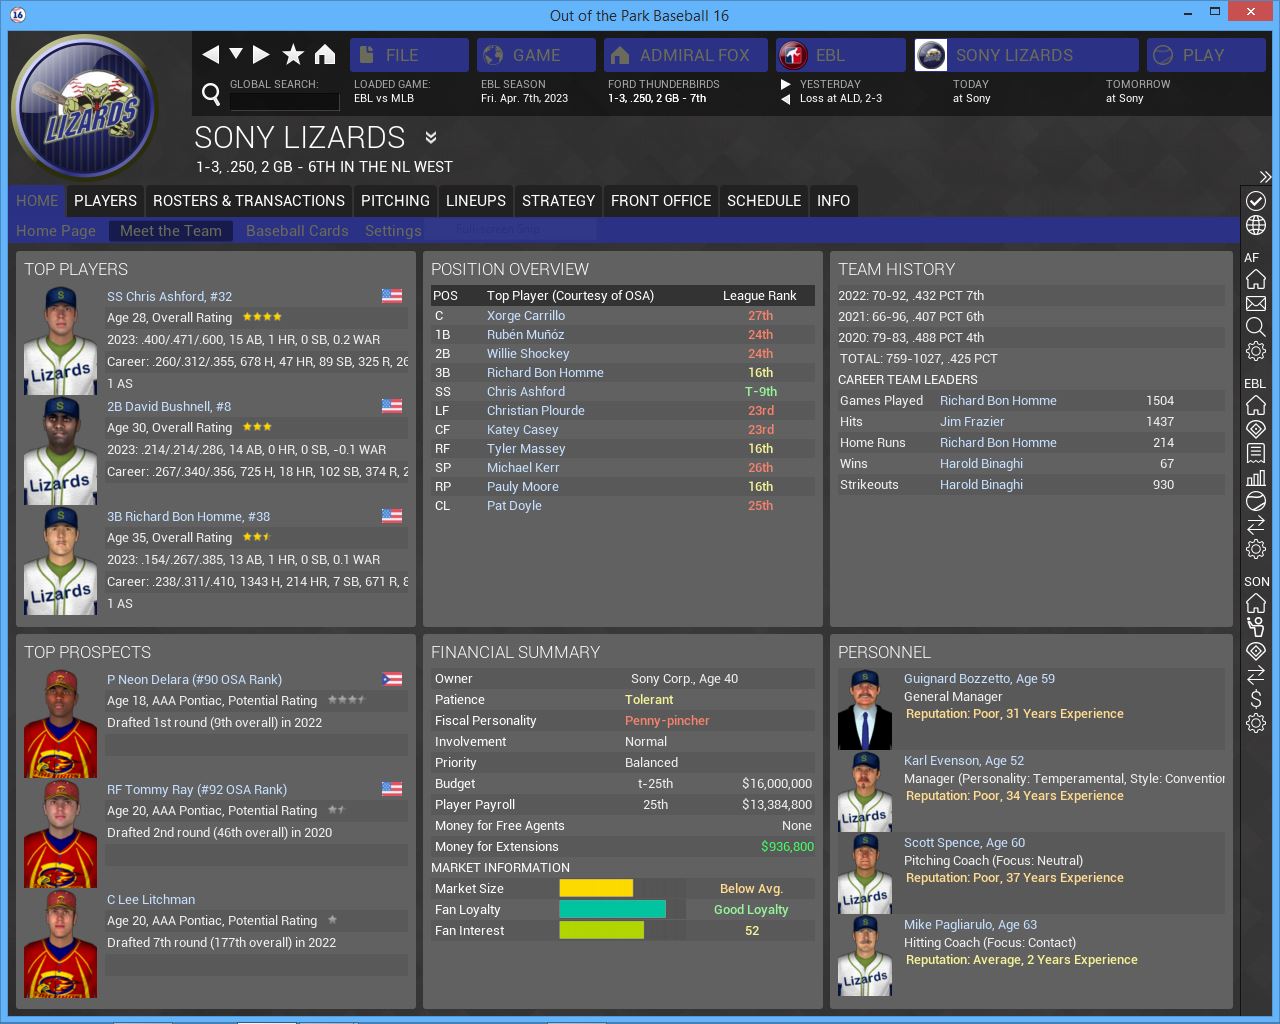The width and height of the screenshot is (1280, 1024).
Task: Open the LINEUPS tab
Action: coord(476,201)
